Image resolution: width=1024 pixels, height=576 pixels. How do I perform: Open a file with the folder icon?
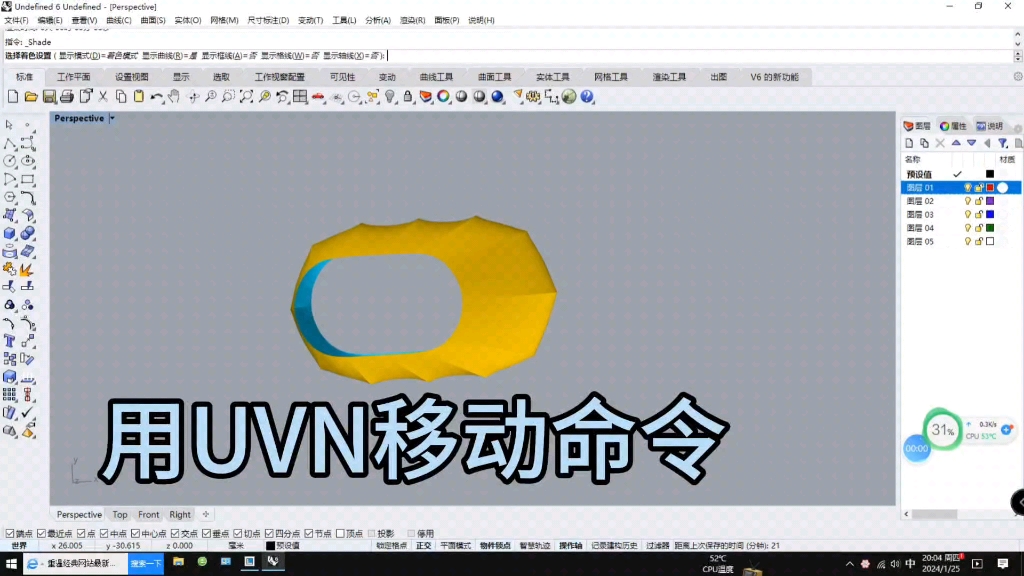(31, 97)
